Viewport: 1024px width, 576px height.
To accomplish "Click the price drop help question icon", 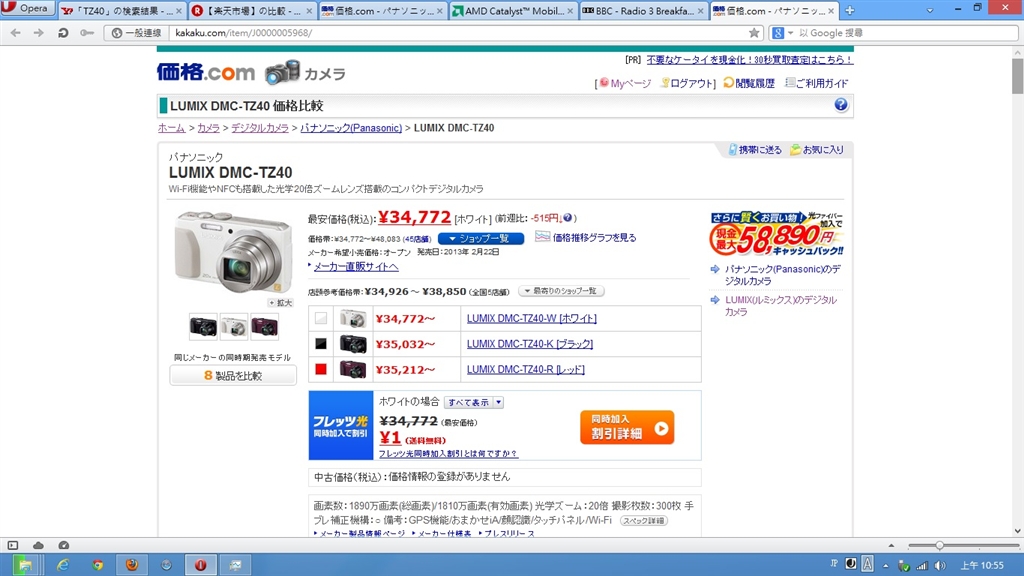I will [x=568, y=218].
